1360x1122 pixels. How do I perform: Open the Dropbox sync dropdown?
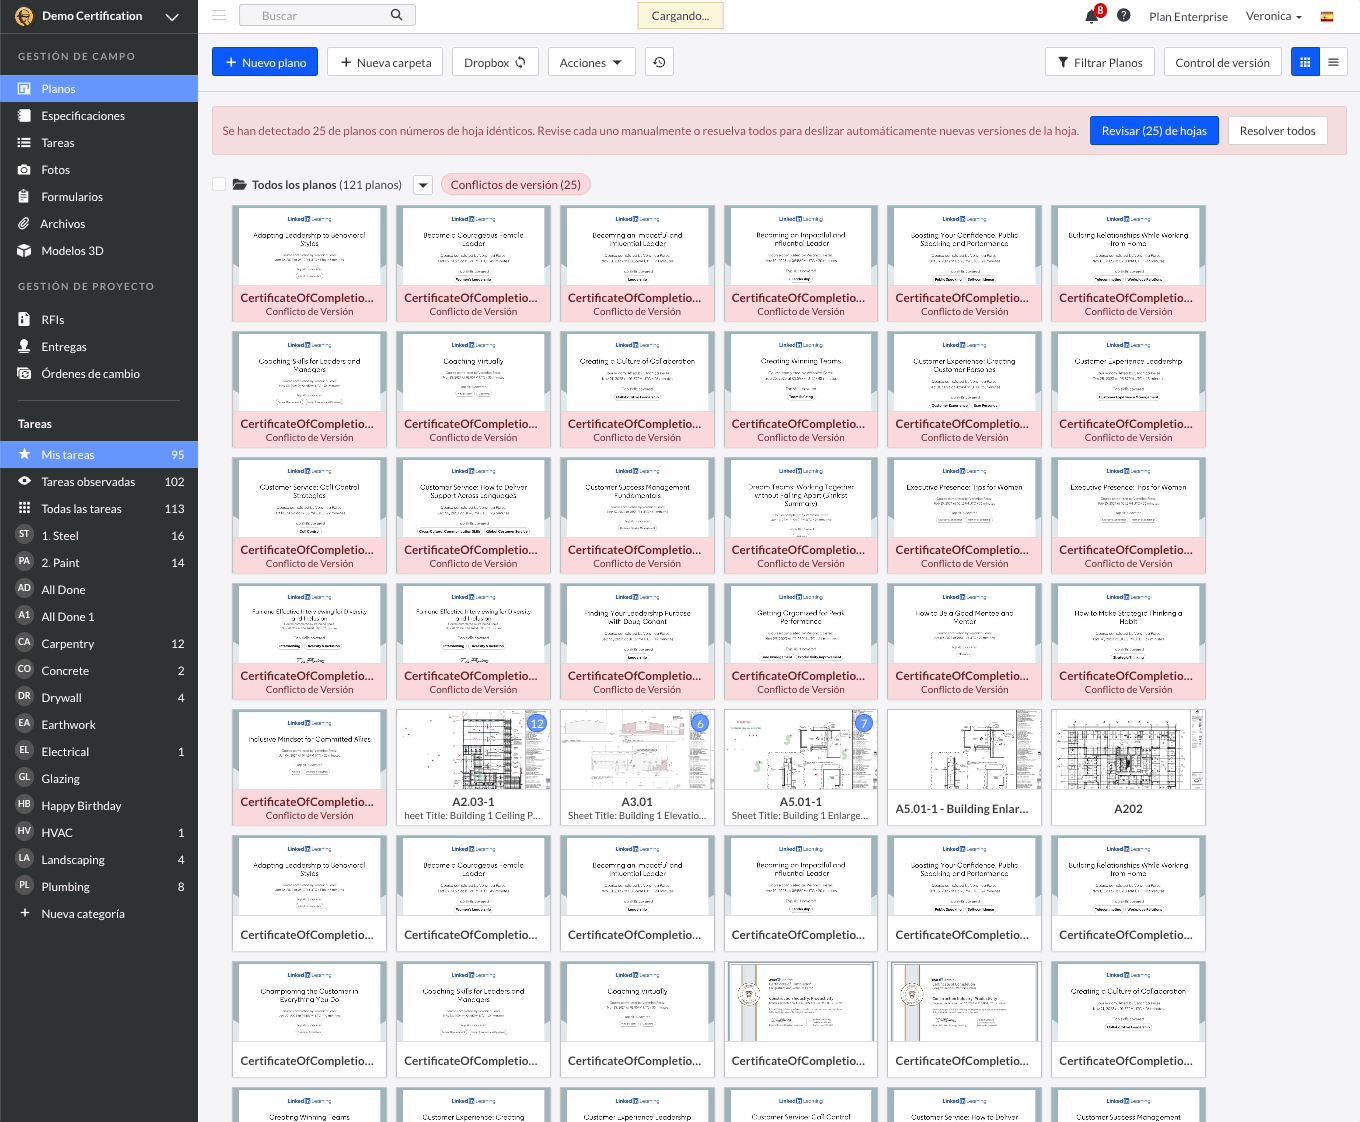pos(495,62)
